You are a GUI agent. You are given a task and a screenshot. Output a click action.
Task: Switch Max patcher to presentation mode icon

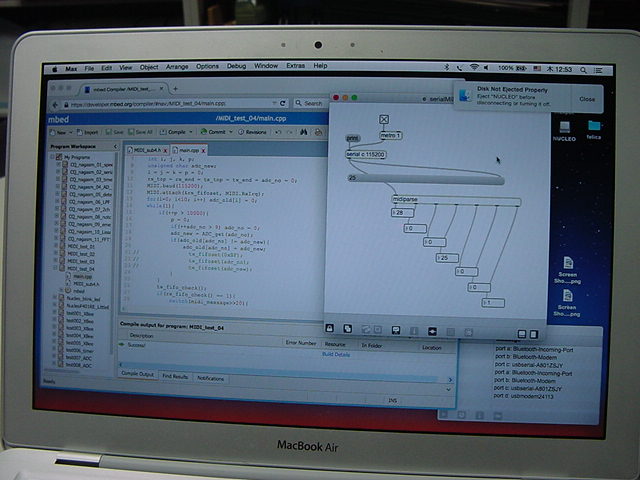click(x=396, y=330)
